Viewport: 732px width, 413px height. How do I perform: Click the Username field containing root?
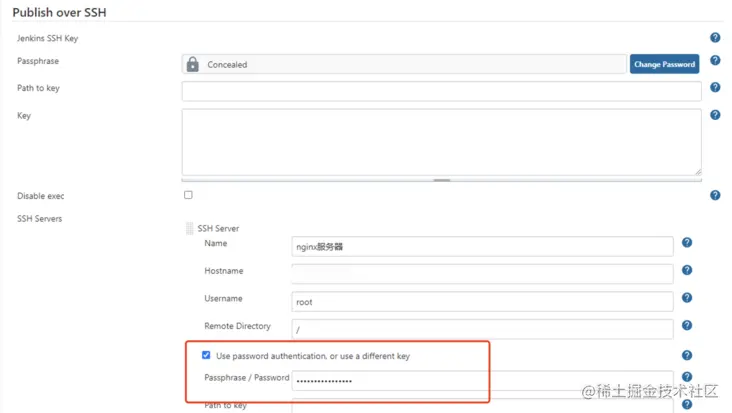click(482, 301)
